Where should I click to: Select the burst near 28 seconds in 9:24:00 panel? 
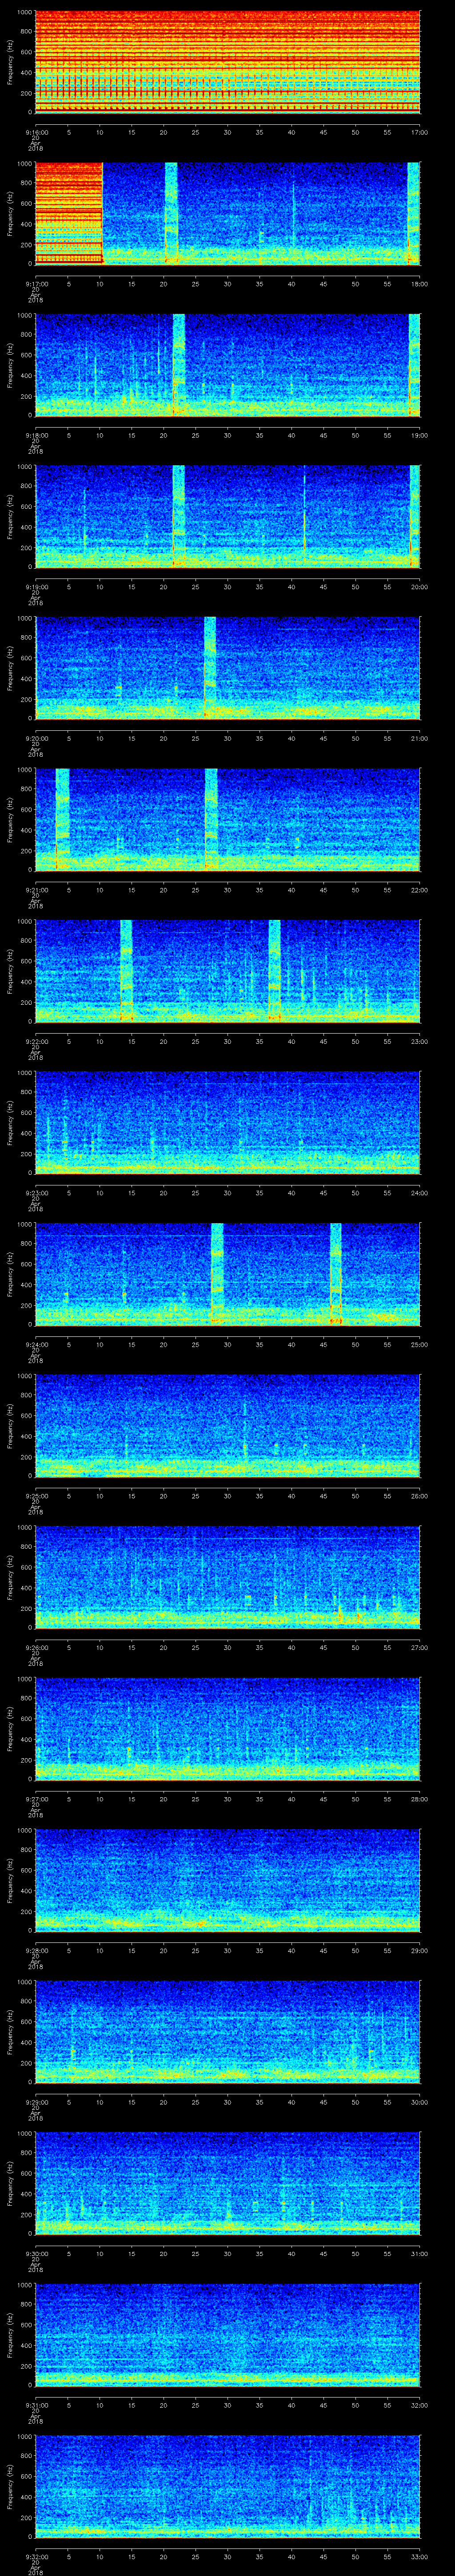click(217, 1273)
